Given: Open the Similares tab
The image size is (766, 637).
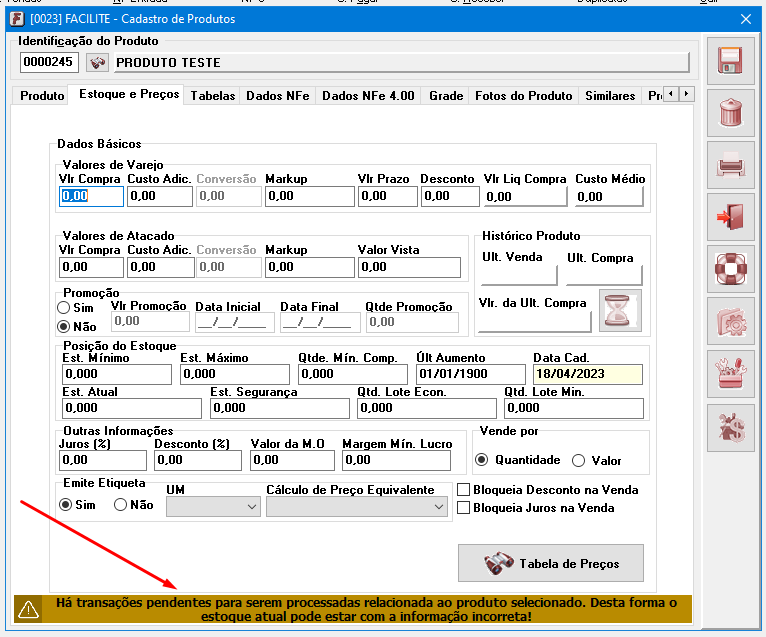Looking at the screenshot, I should click(x=610, y=96).
